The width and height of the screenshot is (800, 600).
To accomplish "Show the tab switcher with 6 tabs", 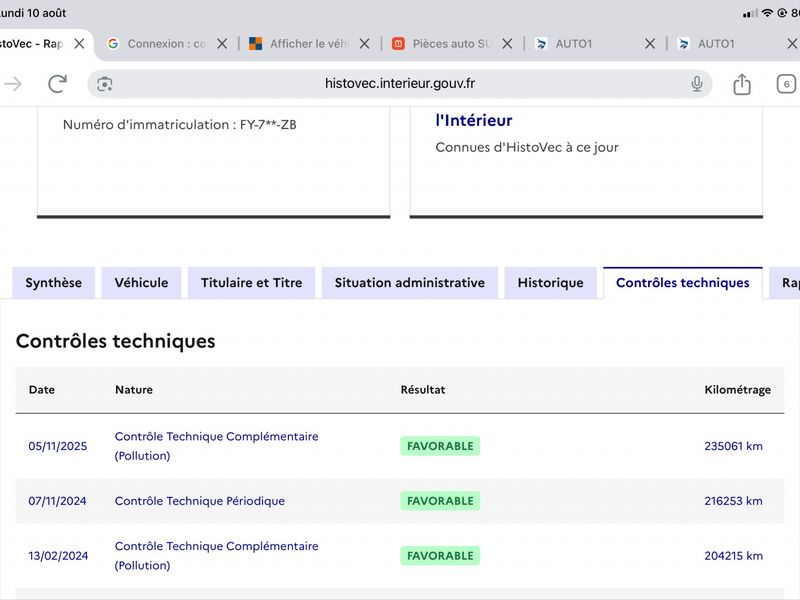I will click(786, 84).
